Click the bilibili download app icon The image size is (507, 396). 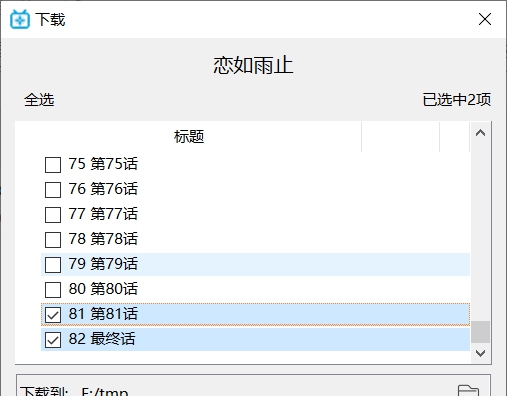20,19
